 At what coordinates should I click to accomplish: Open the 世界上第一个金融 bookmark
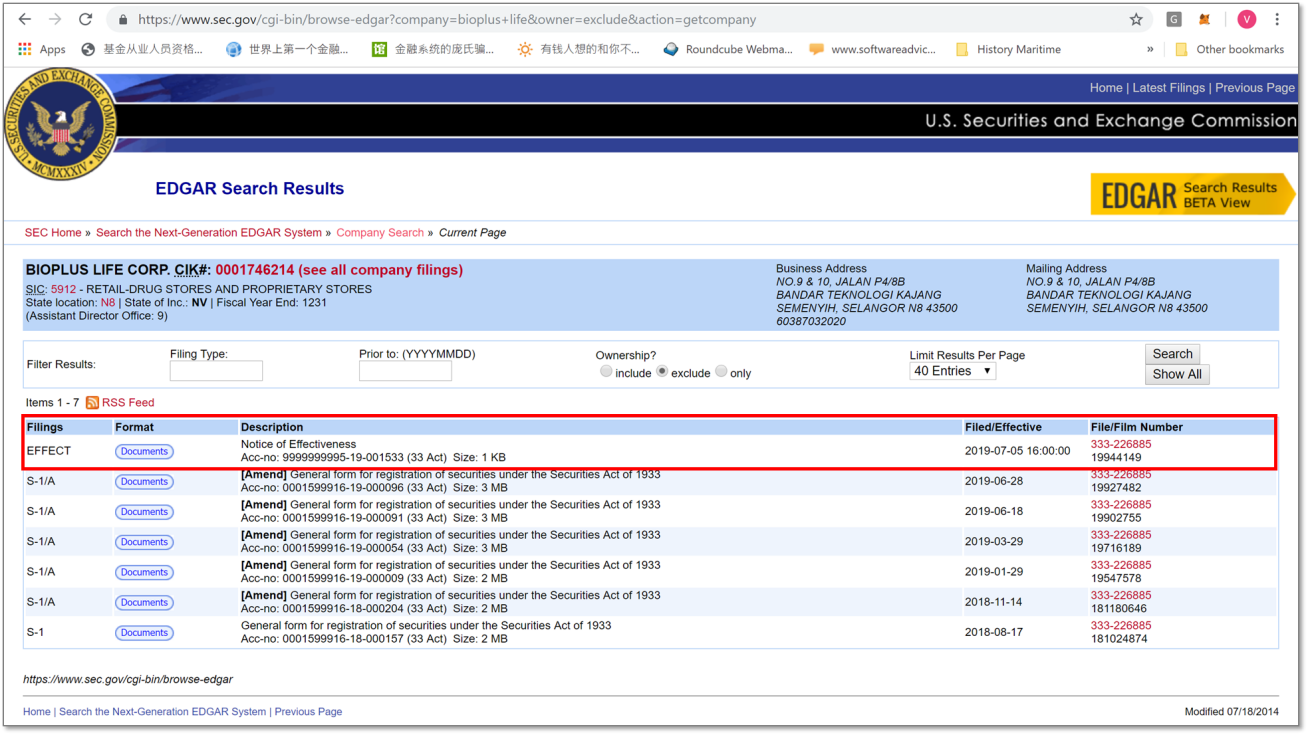(x=287, y=49)
